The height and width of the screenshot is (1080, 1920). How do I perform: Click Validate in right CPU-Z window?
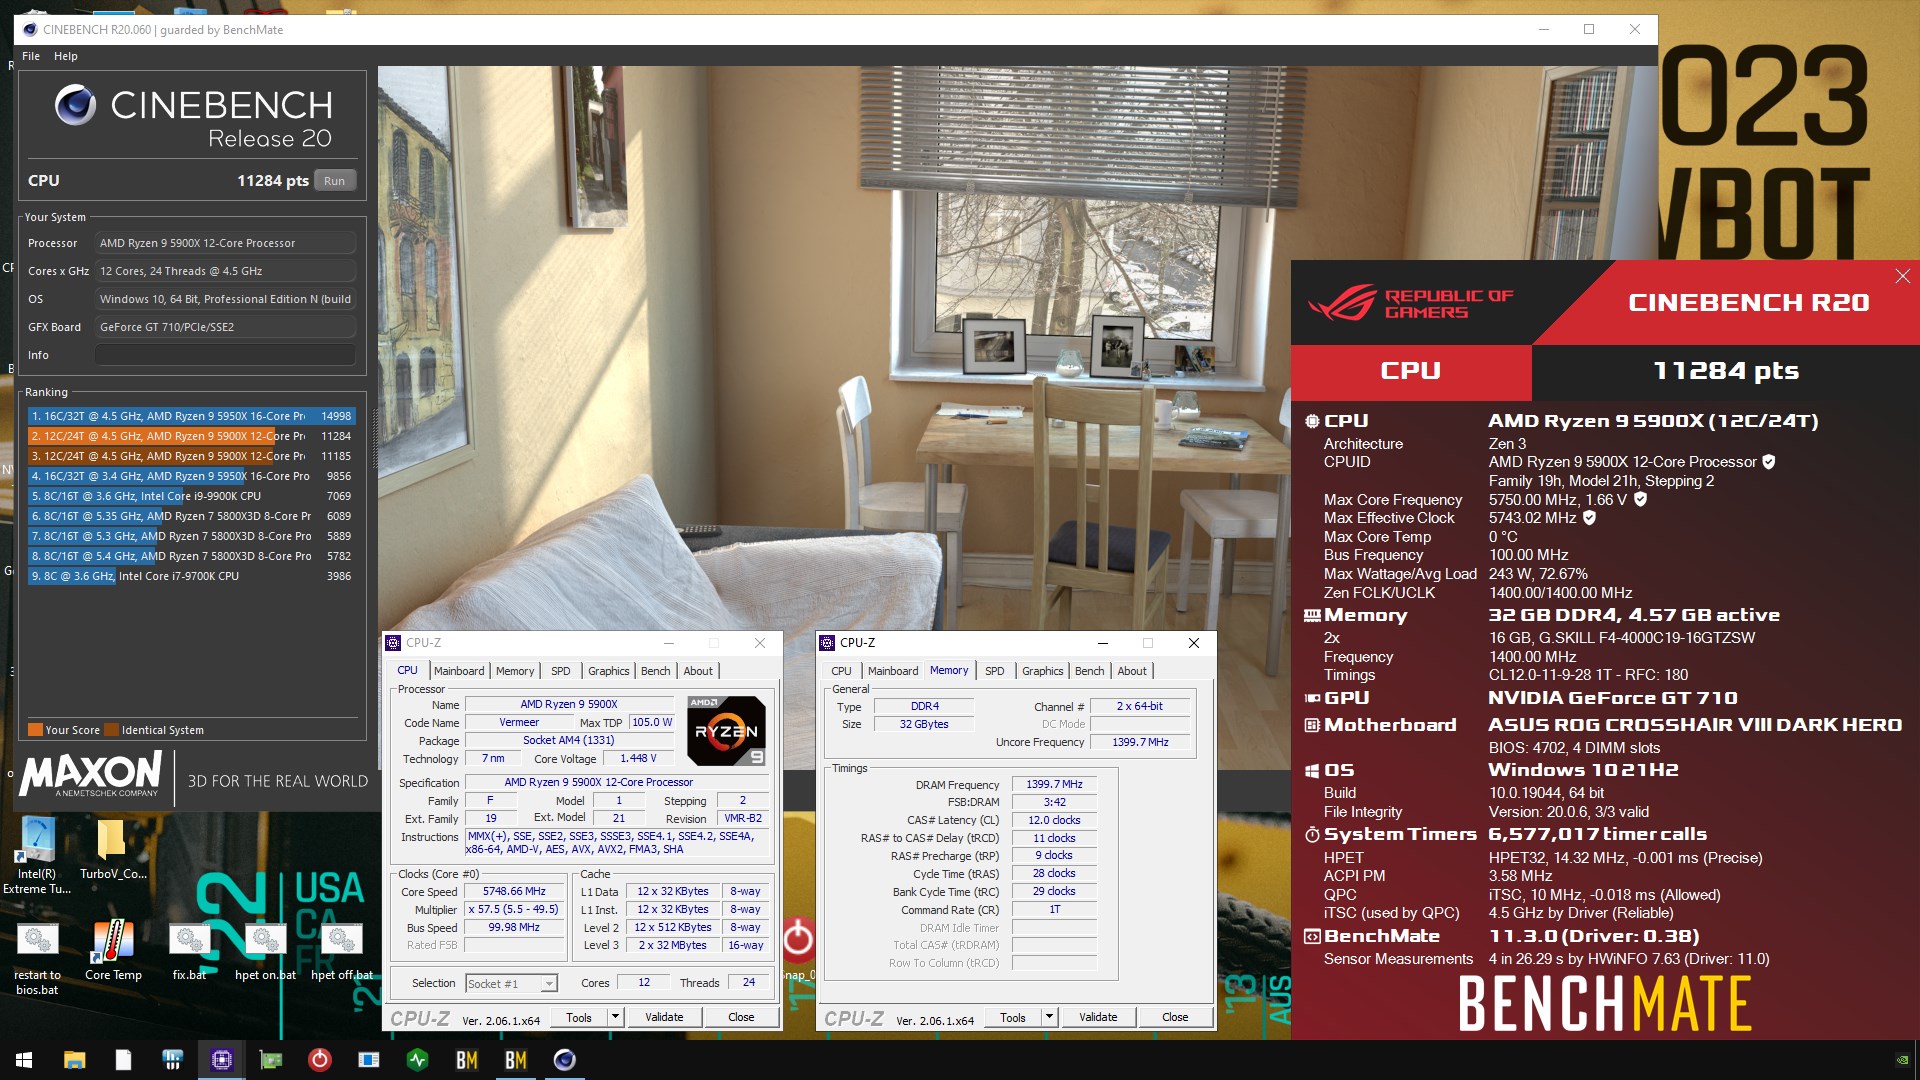coord(1098,1017)
